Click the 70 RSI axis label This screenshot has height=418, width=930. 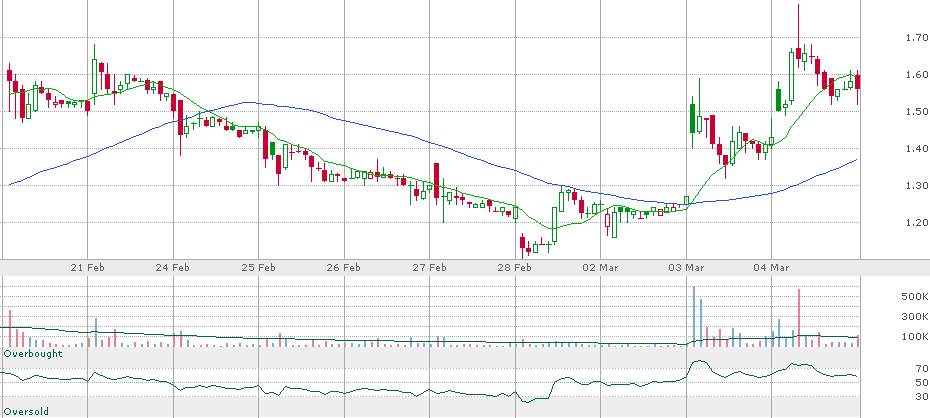click(921, 368)
